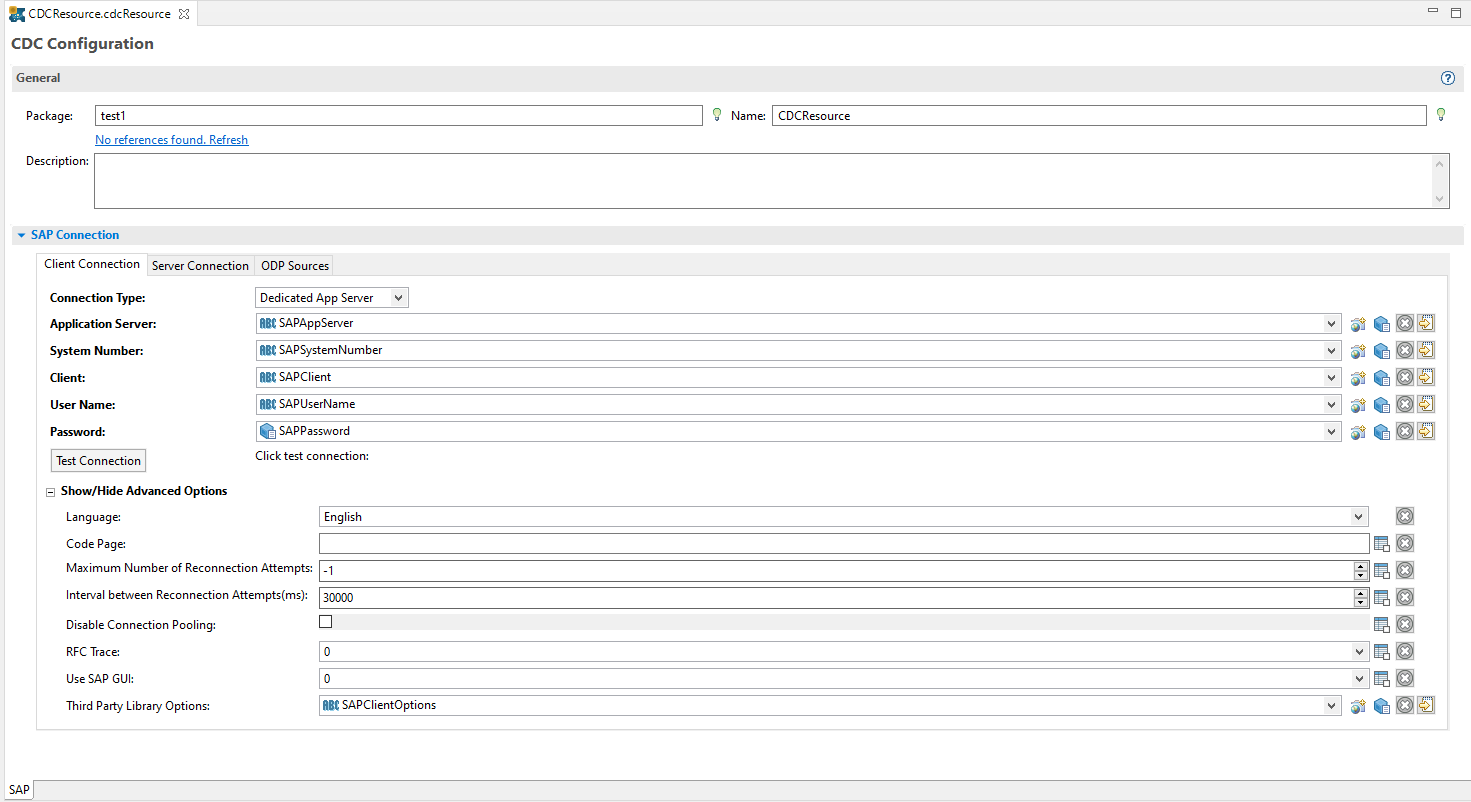This screenshot has height=802, width=1471.
Task: Clear the Password value
Action: (1405, 432)
